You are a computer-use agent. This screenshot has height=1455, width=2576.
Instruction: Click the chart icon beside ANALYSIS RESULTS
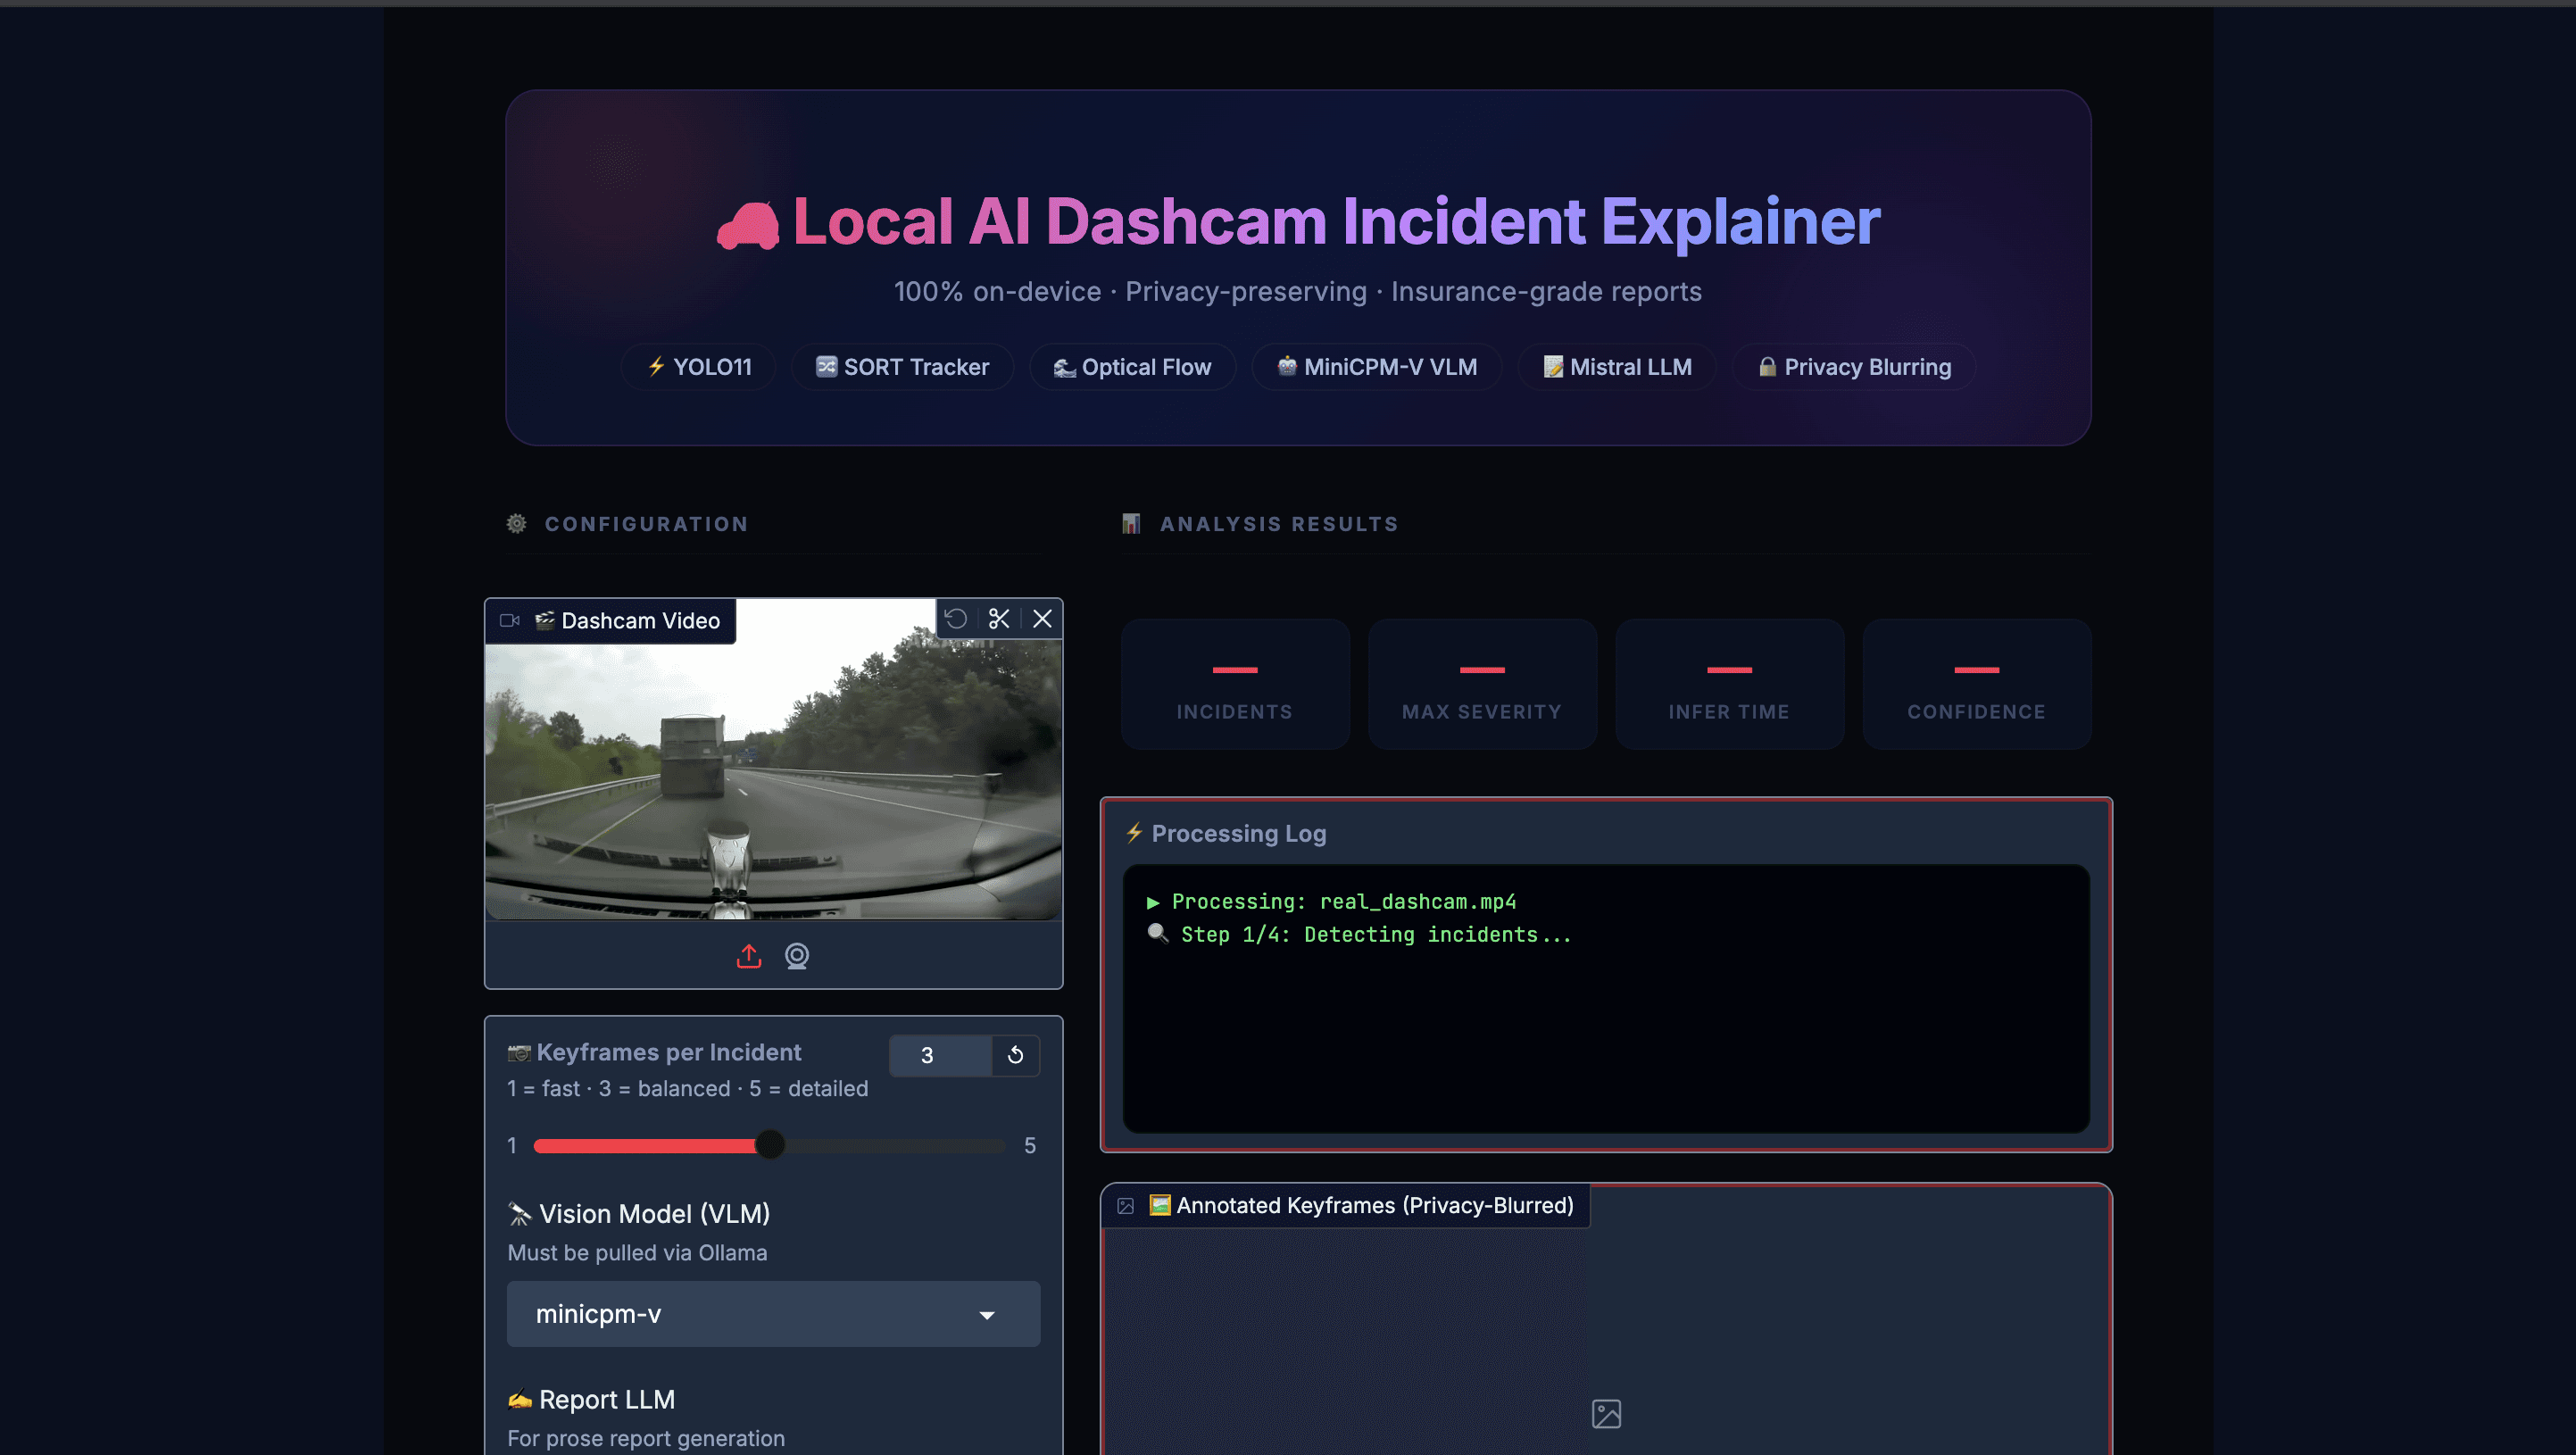pos(1131,523)
